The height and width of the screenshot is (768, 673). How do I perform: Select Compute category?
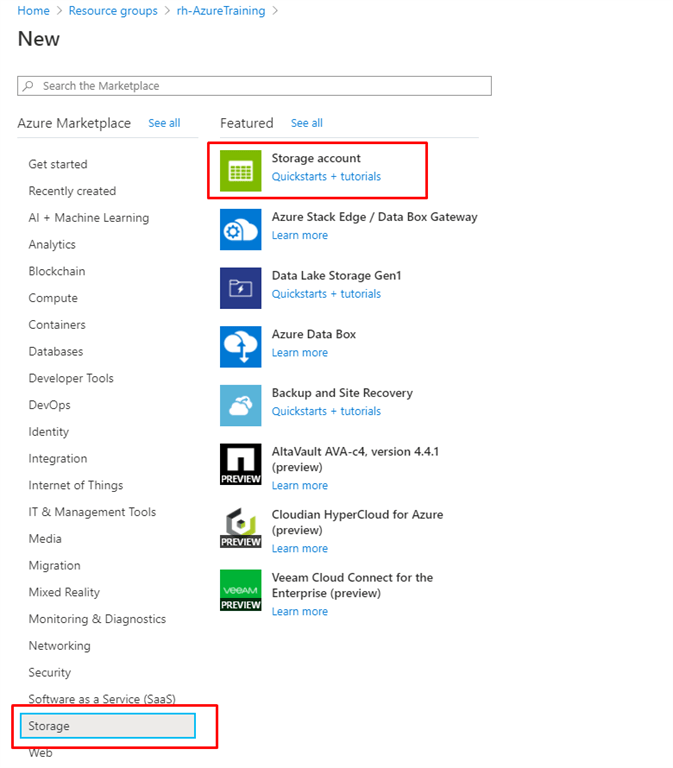(53, 298)
